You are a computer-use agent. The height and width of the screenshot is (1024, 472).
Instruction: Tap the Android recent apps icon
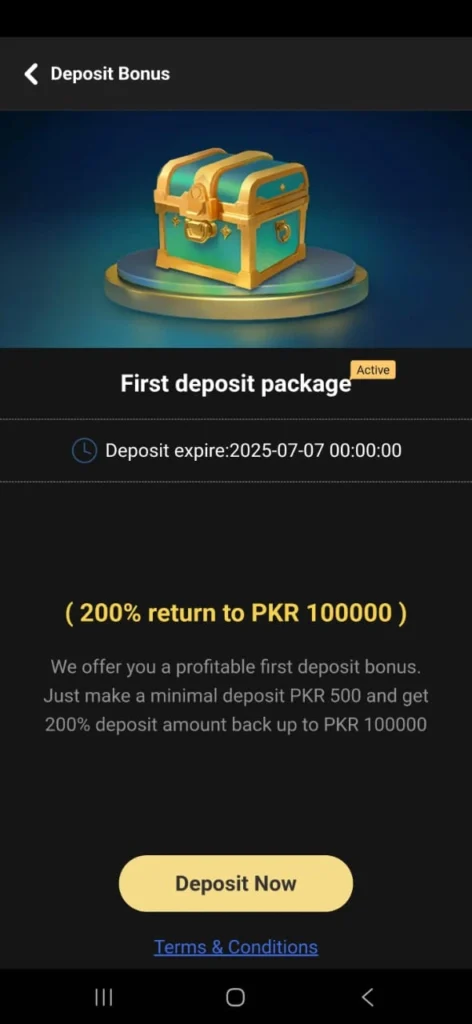[104, 997]
